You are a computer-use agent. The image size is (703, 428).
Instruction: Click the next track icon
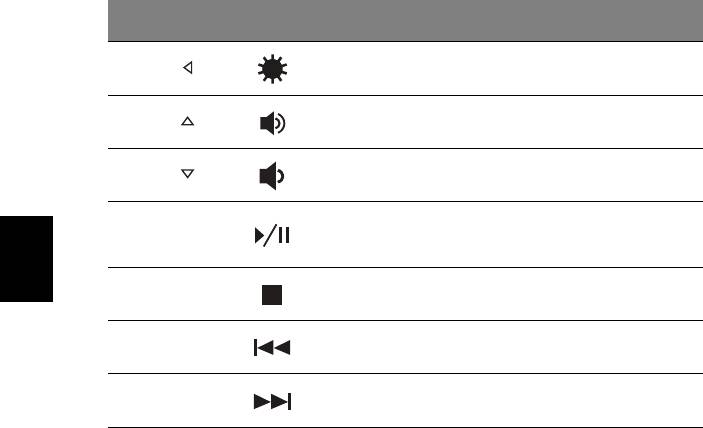[272, 403]
